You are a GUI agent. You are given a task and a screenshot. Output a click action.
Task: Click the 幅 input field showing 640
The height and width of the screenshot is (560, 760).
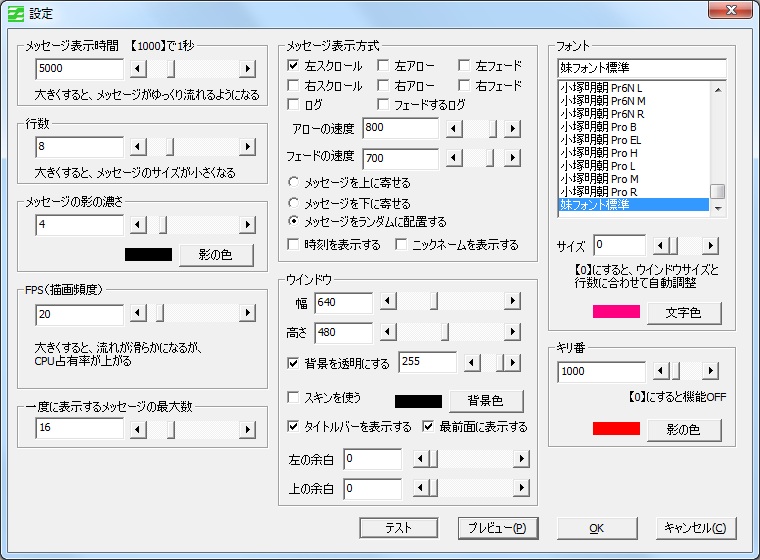tap(344, 303)
